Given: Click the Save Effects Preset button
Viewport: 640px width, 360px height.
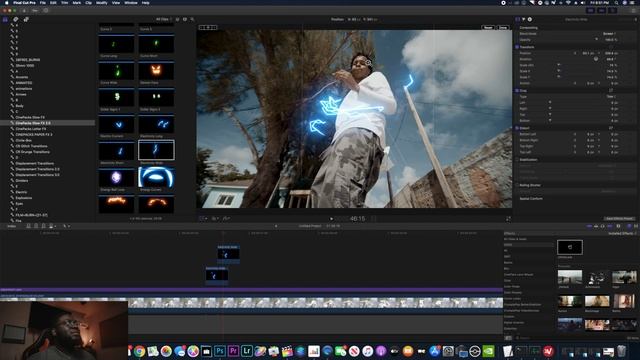Looking at the screenshot, I should [620, 219].
